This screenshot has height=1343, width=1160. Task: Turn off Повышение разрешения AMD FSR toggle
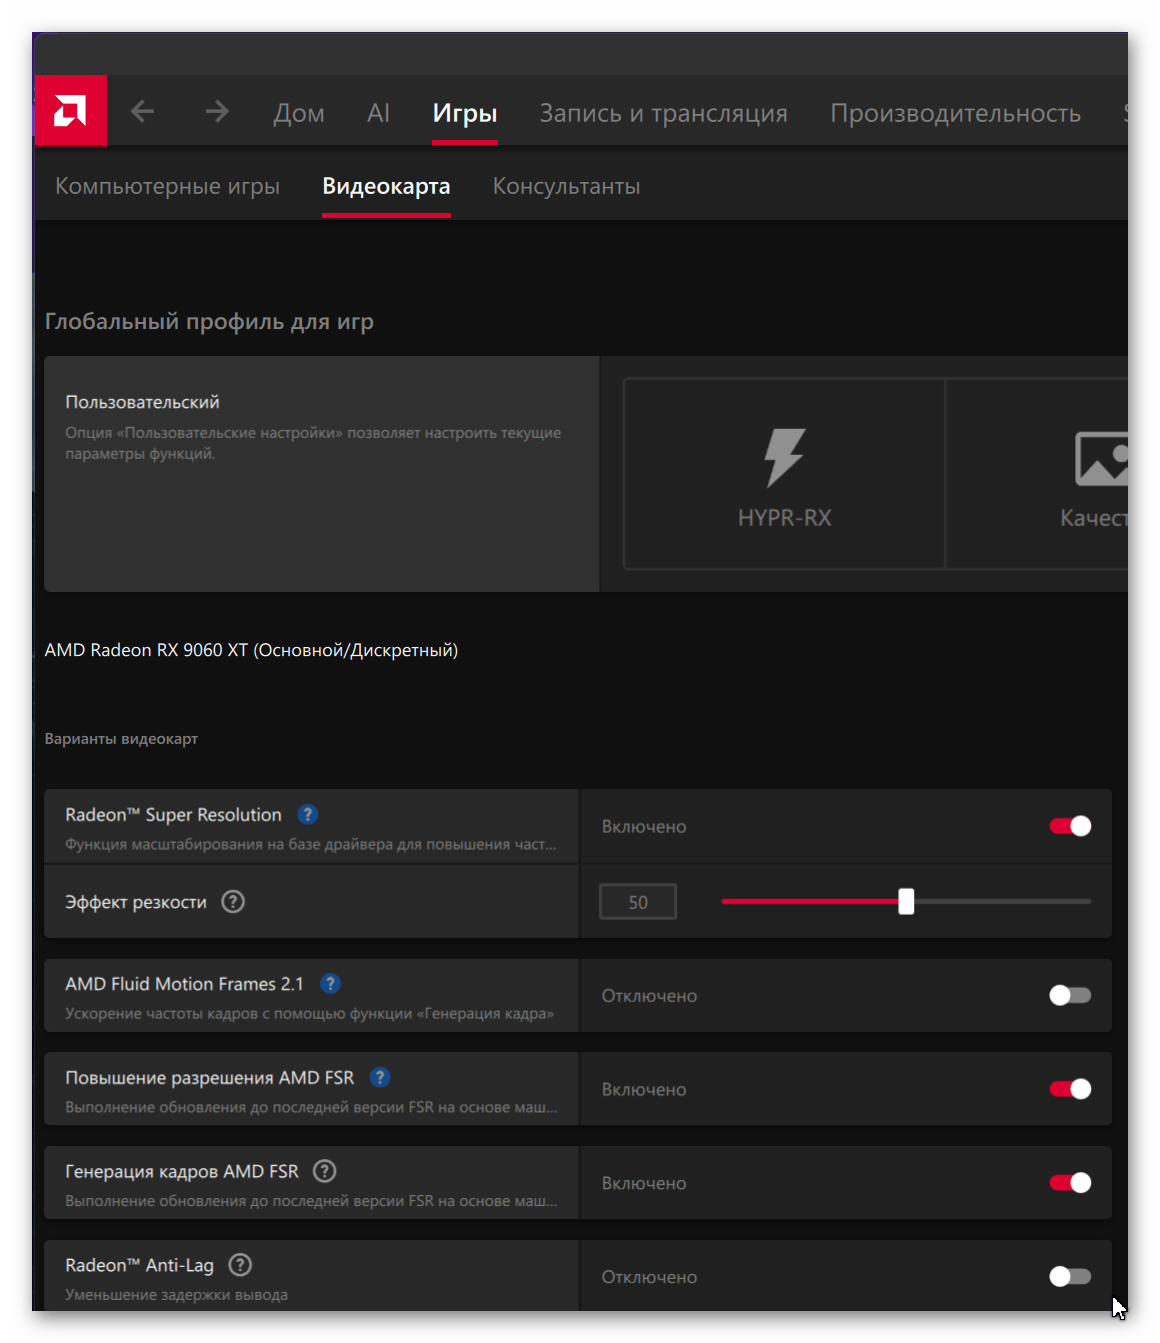[1070, 1089]
